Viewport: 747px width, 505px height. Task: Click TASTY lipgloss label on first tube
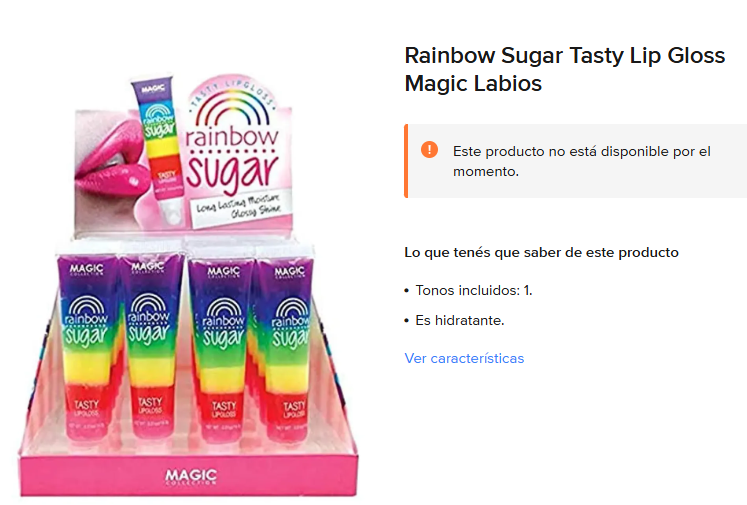tap(87, 408)
